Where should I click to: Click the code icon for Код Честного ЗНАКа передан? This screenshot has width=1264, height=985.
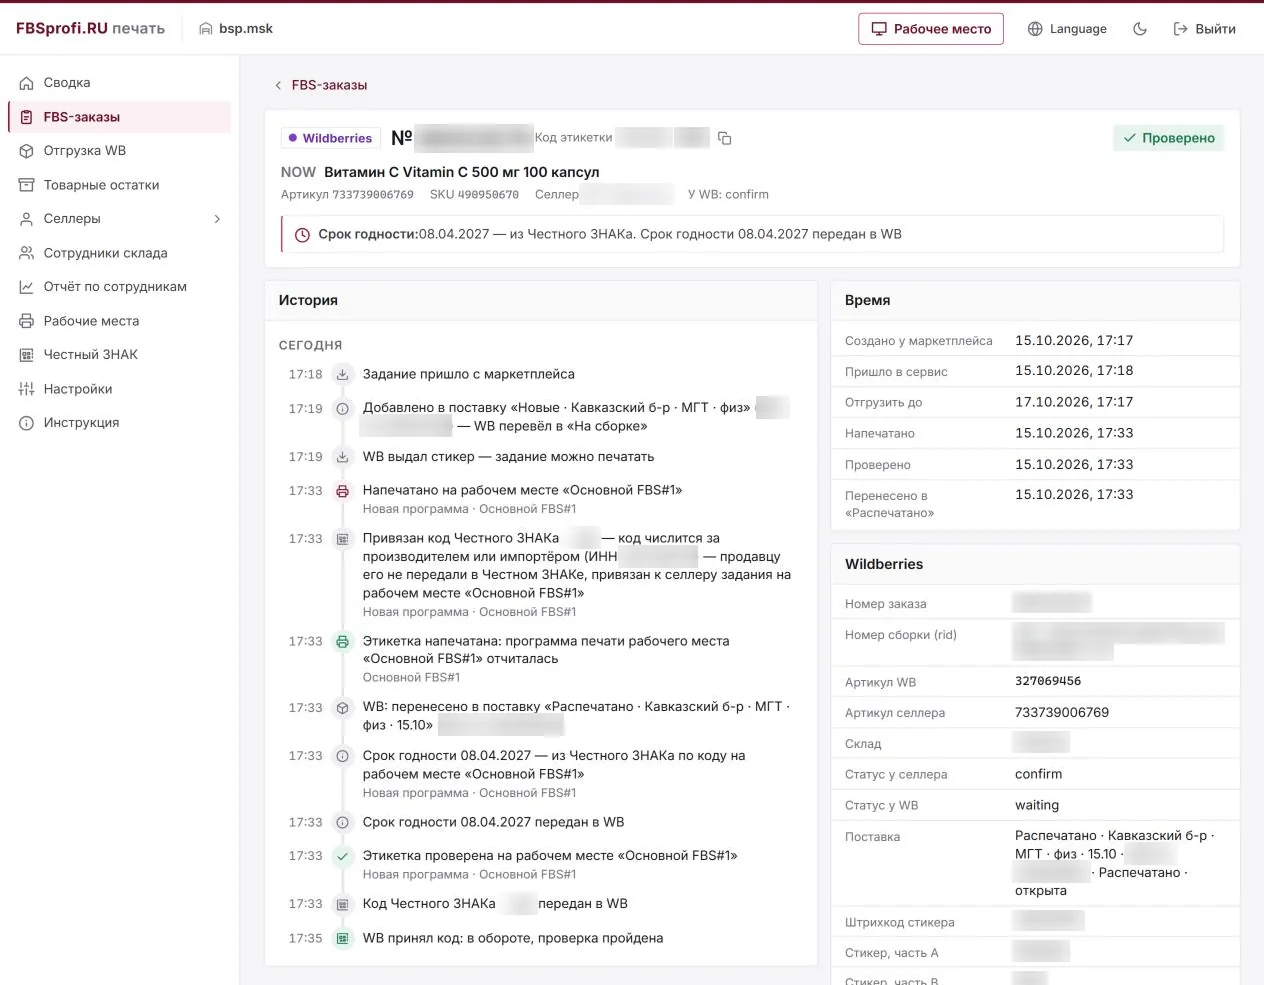[x=342, y=904]
